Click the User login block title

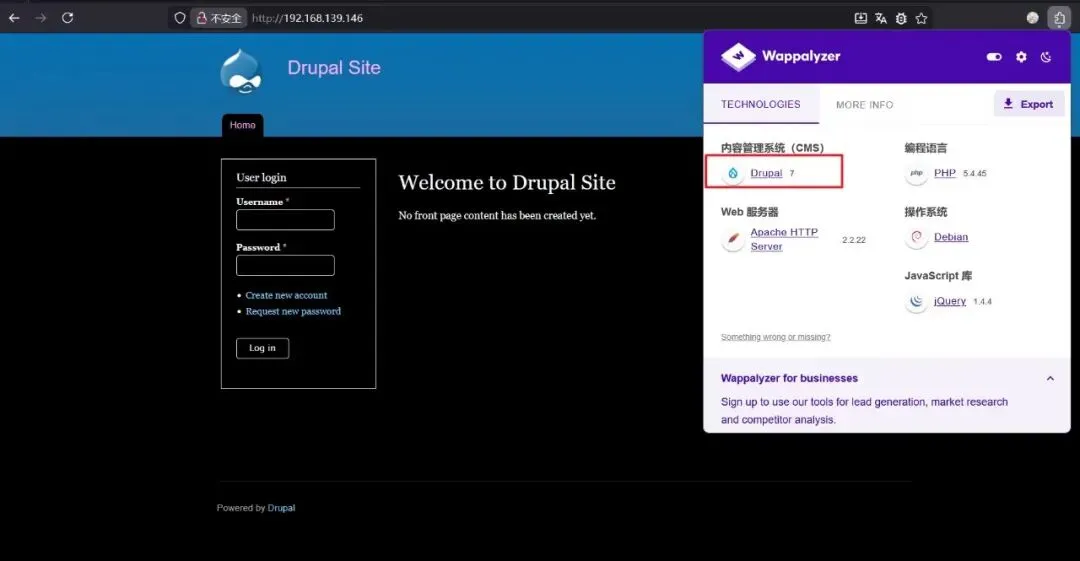tap(261, 177)
